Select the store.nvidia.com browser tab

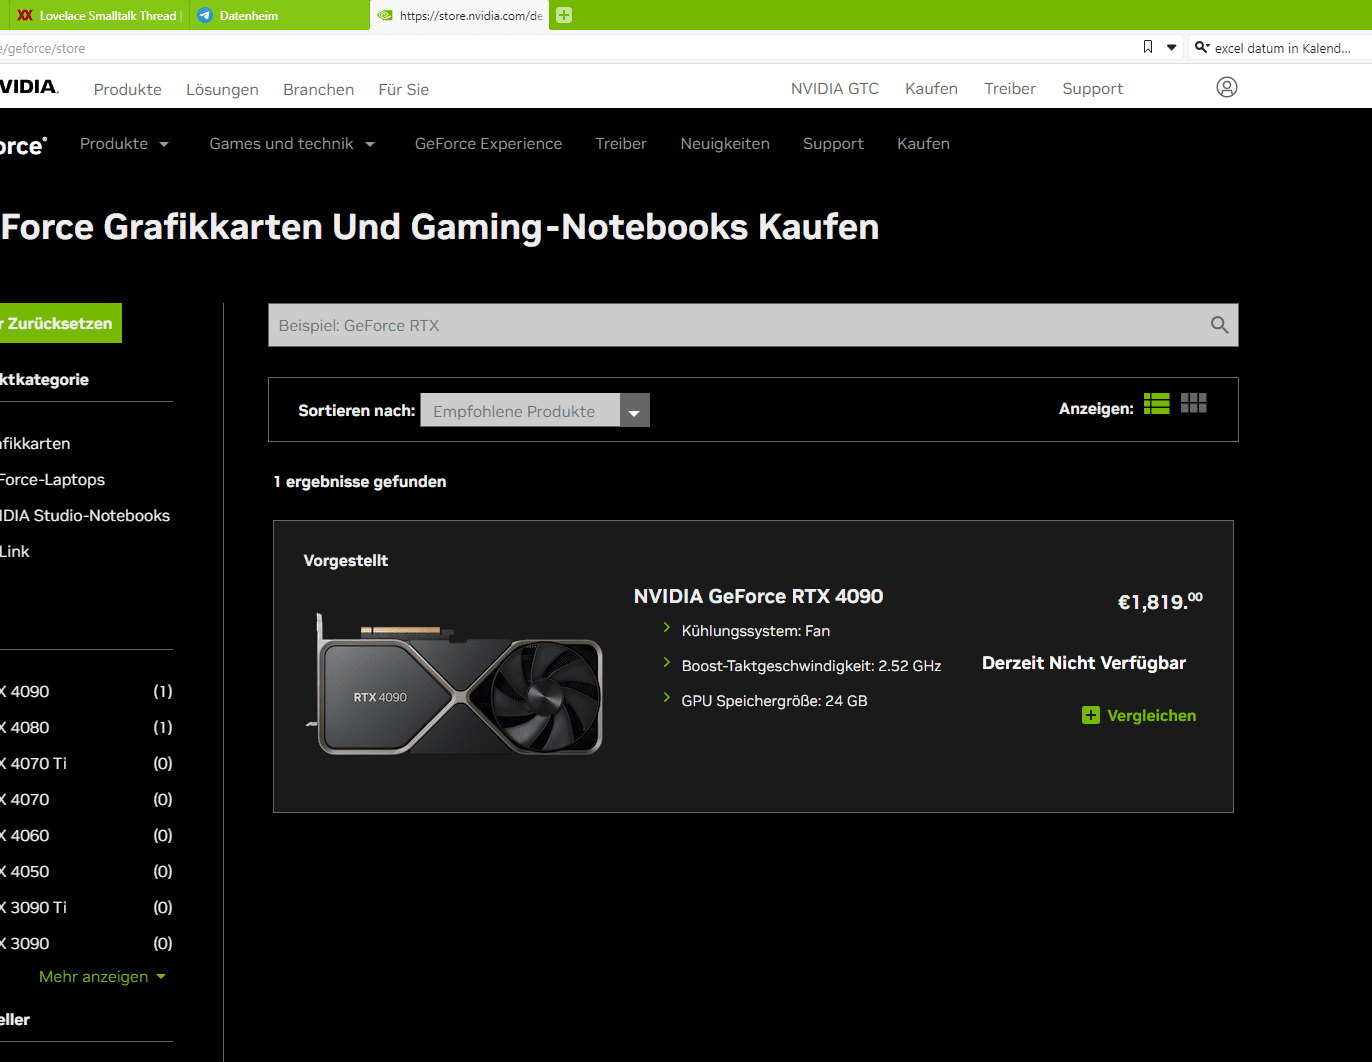460,15
